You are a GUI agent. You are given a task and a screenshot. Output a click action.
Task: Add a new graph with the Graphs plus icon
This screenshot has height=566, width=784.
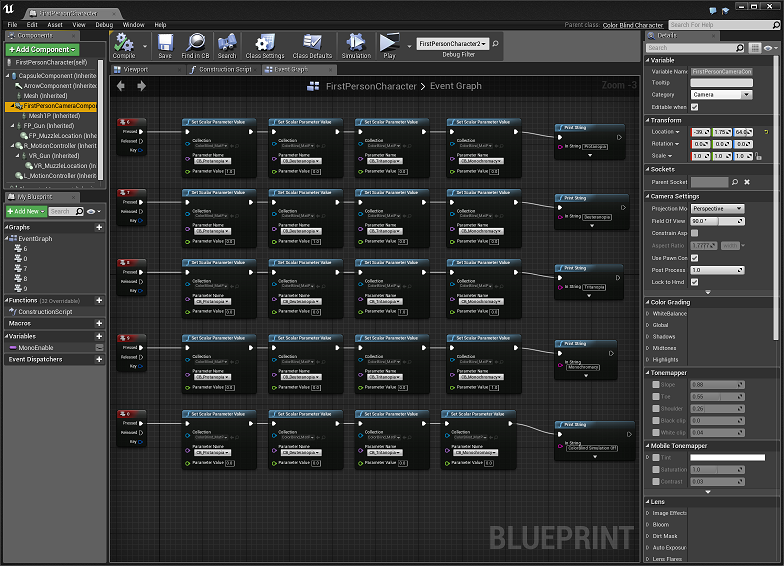click(x=99, y=228)
